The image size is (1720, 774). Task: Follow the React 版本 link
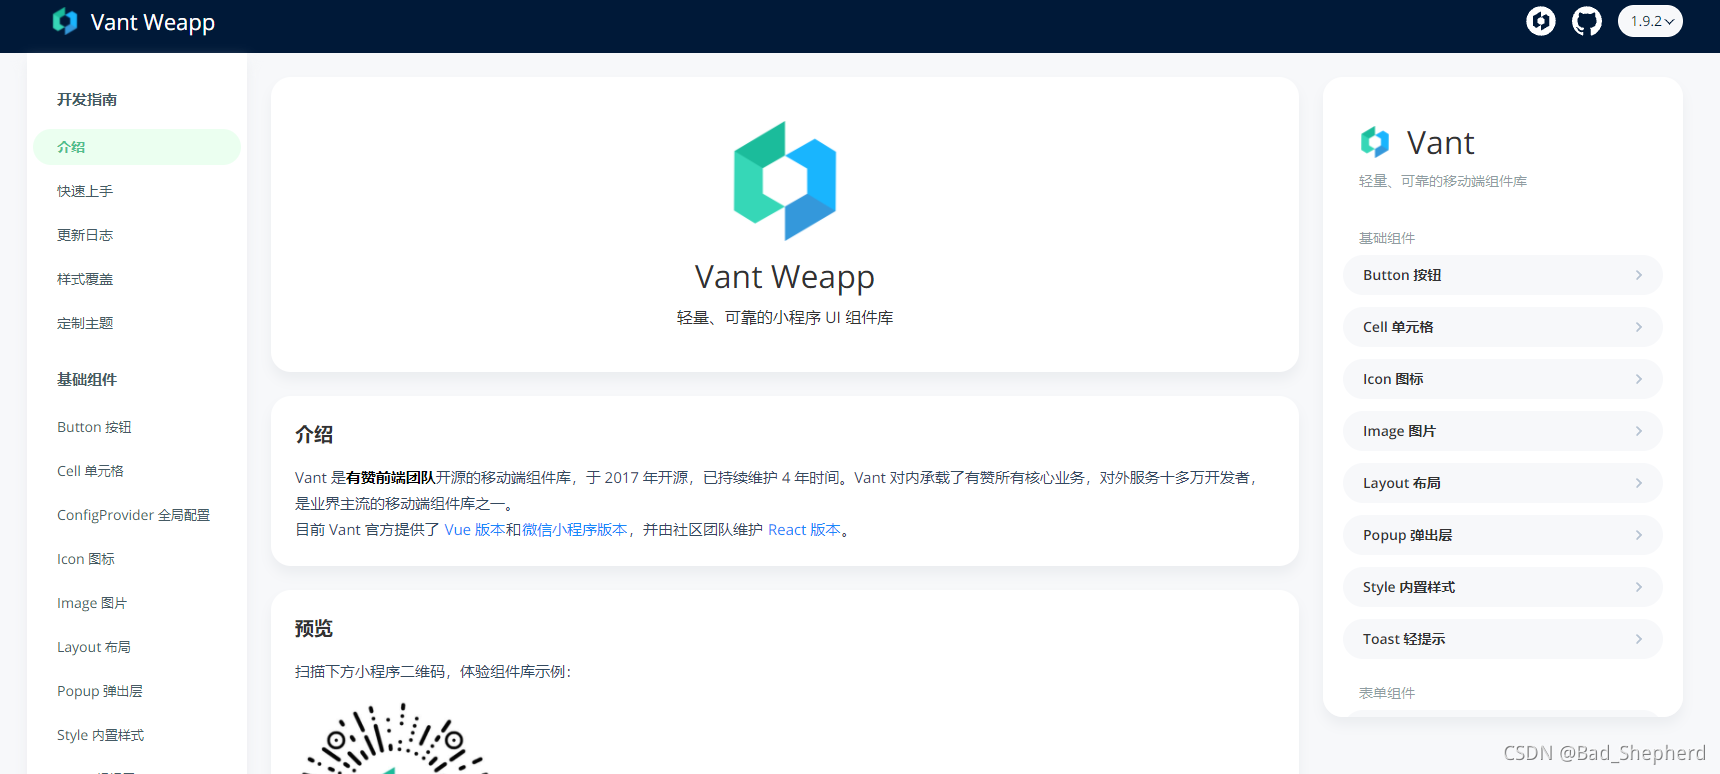click(804, 530)
